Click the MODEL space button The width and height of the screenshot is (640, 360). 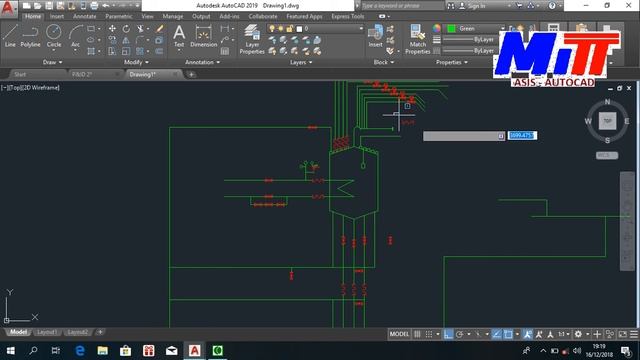coord(399,334)
